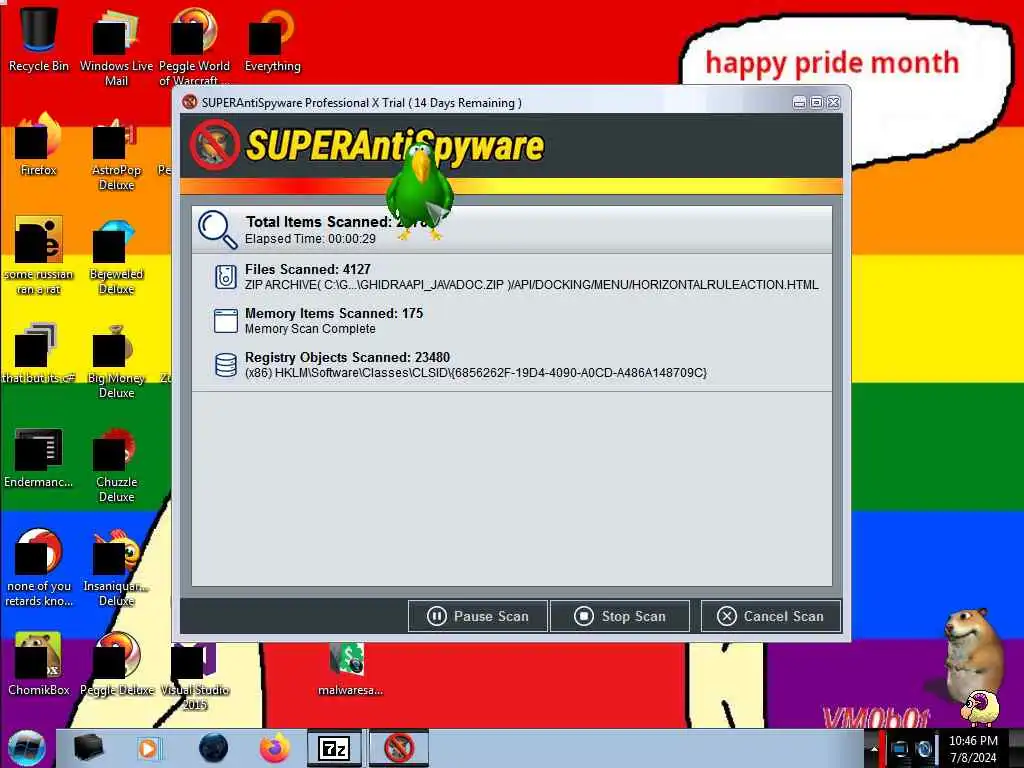Select the 'some russian ran a rat' icon
This screenshot has height=768, width=1024.
(x=39, y=256)
